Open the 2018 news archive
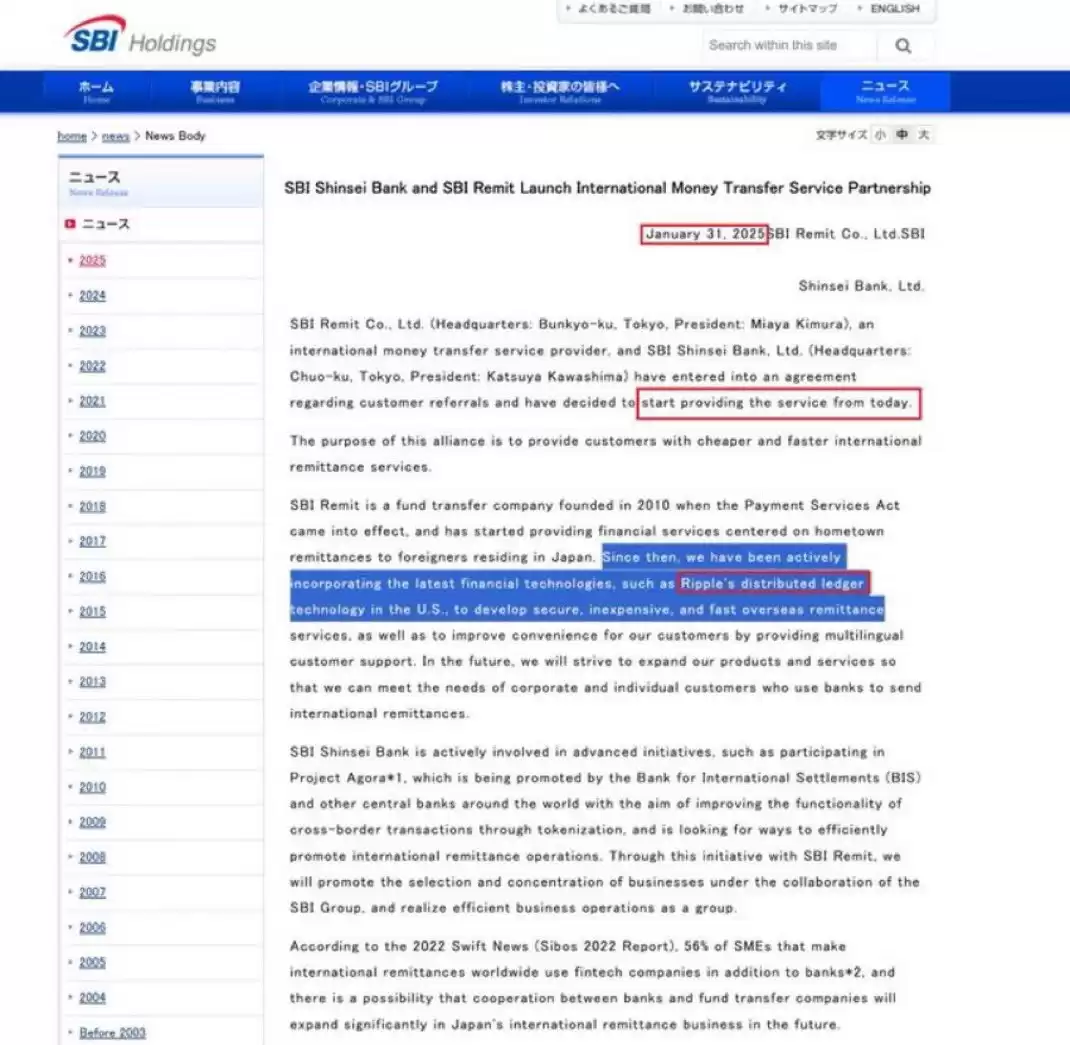Screen dimensions: 1070x1045 (93, 506)
